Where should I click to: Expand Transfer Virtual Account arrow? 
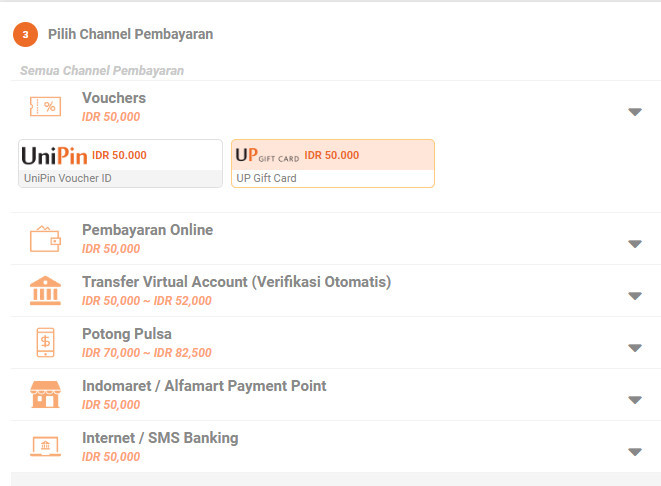tap(634, 295)
